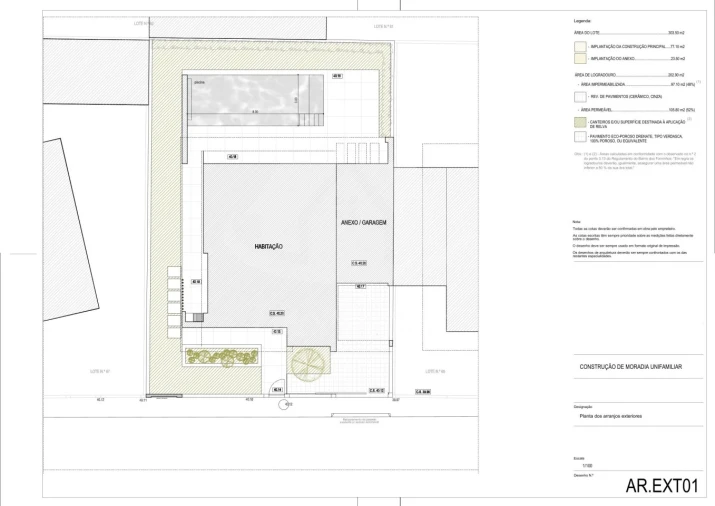Select the shrub planter bed at the front
Image resolution: width=715 pixels, height=506 pixels.
tap(222, 355)
